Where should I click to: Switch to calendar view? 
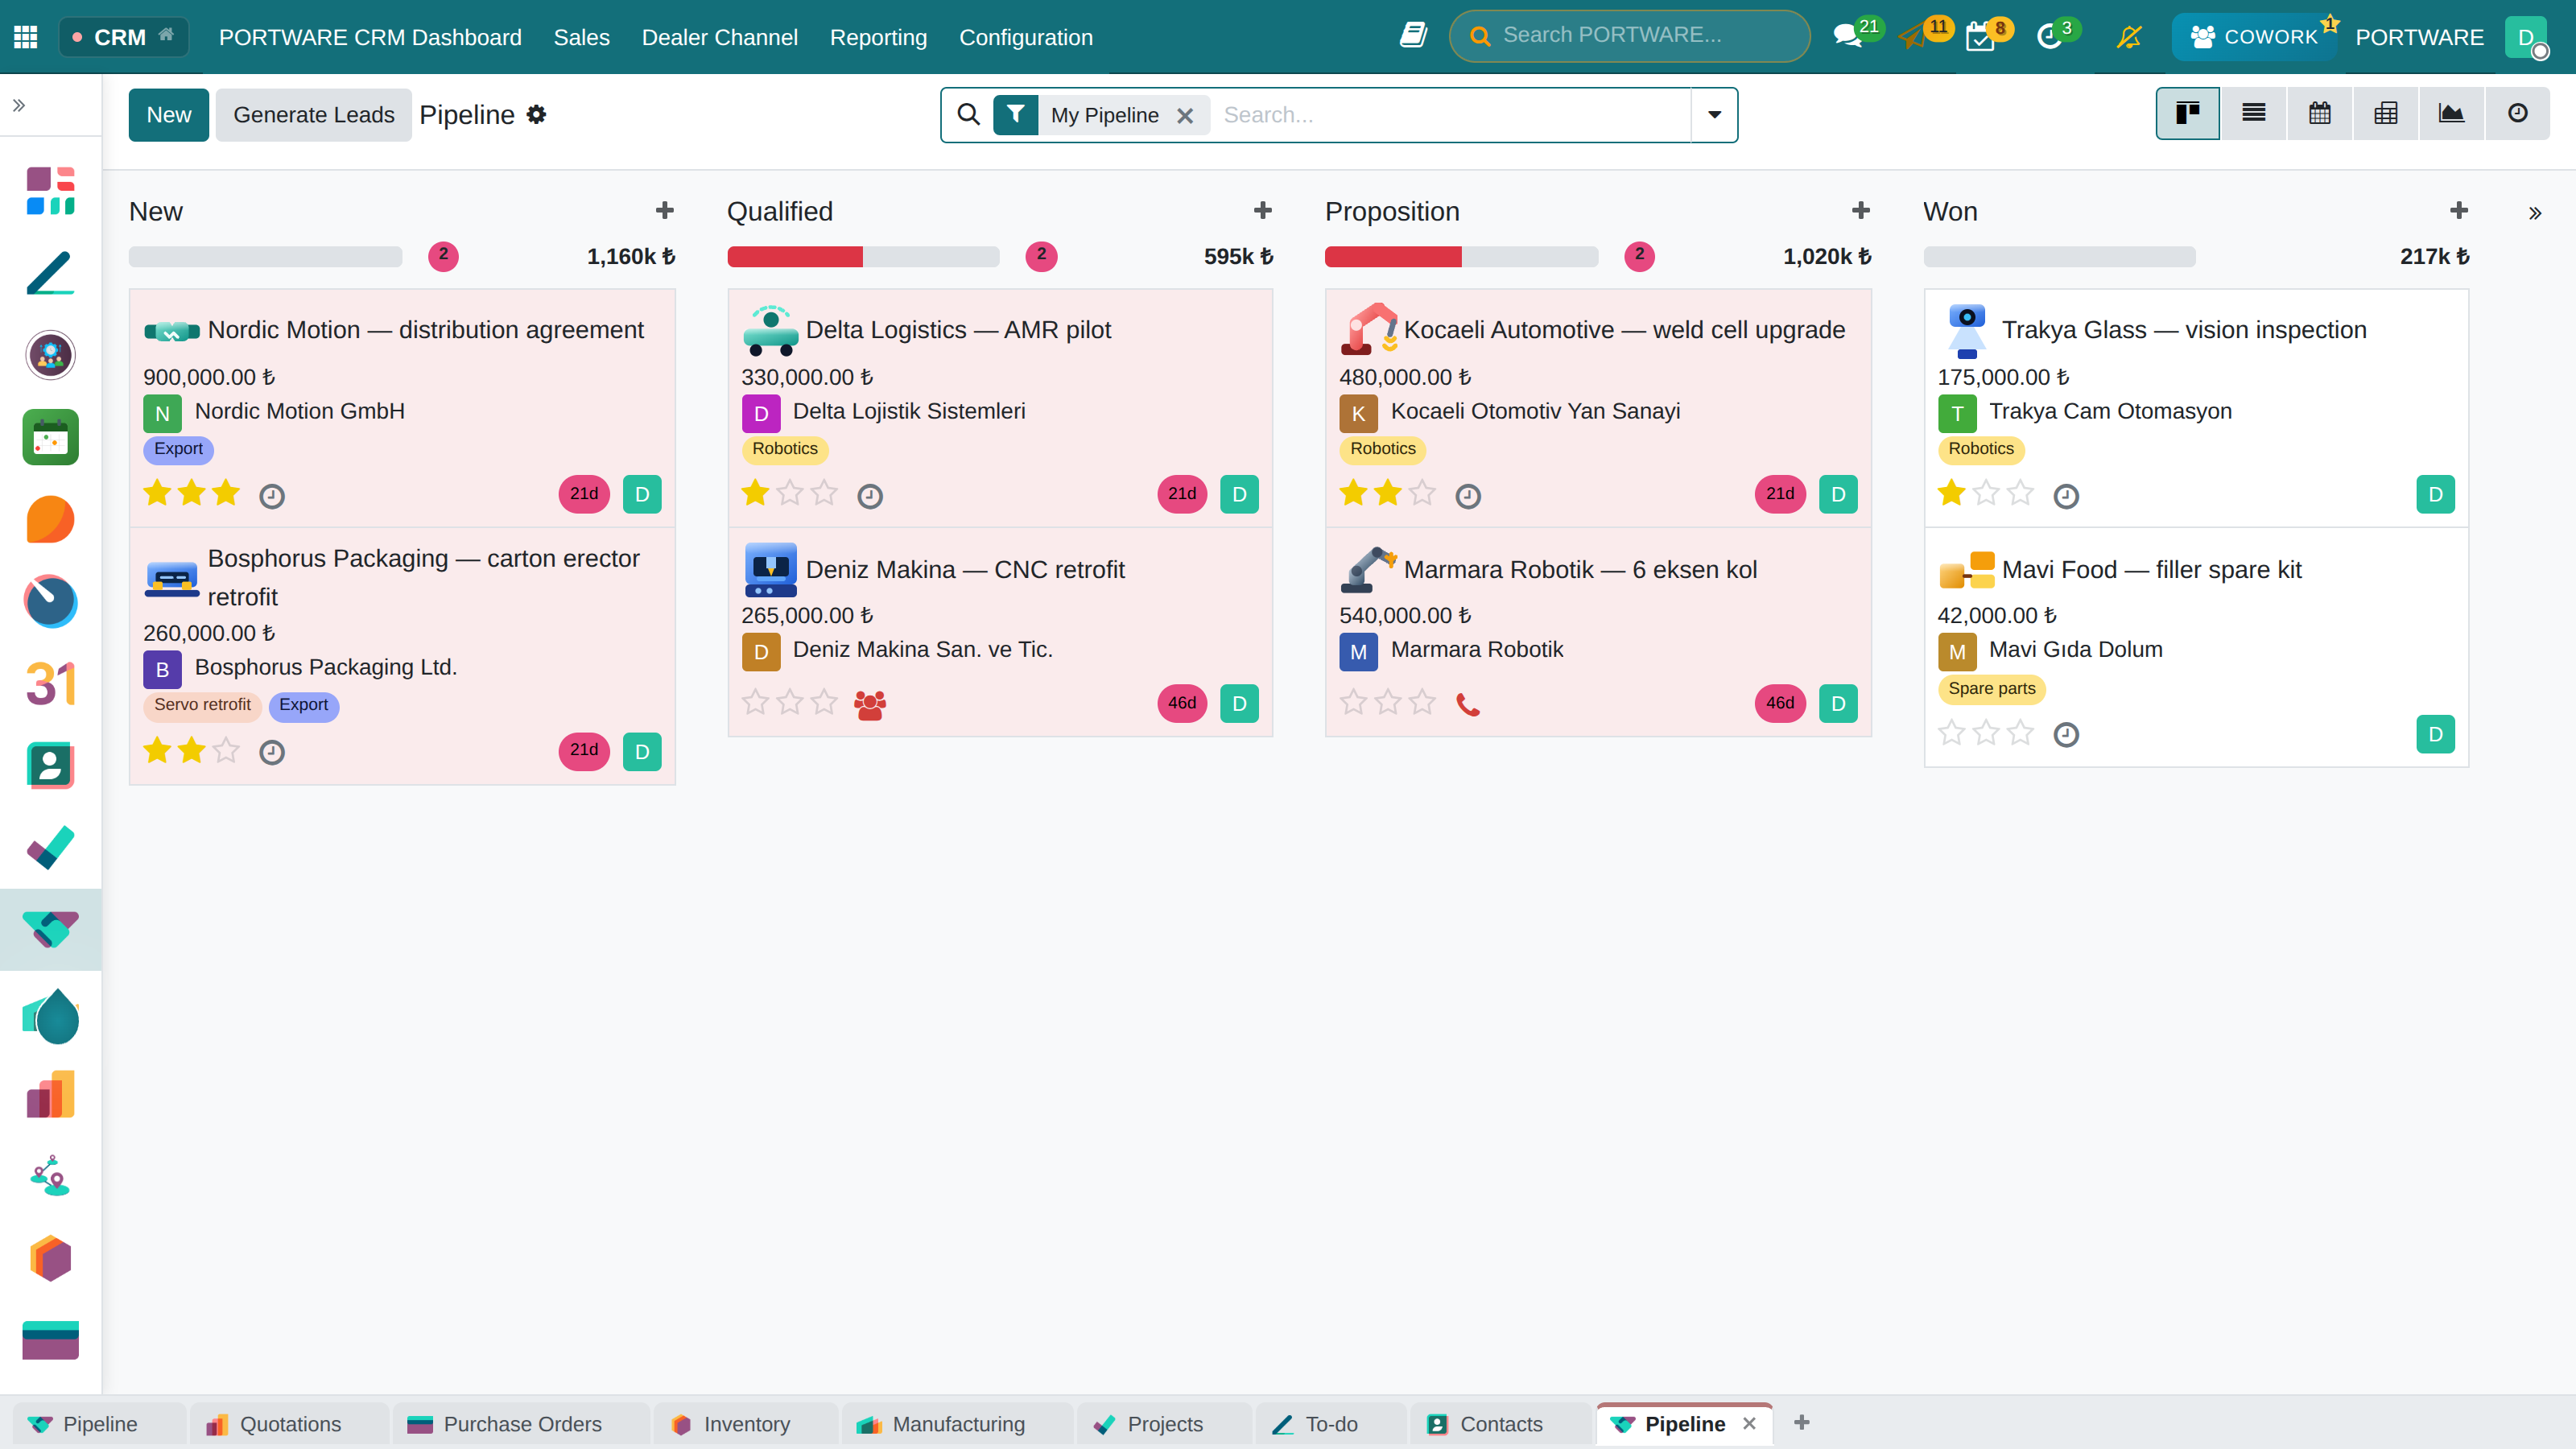click(x=2320, y=114)
